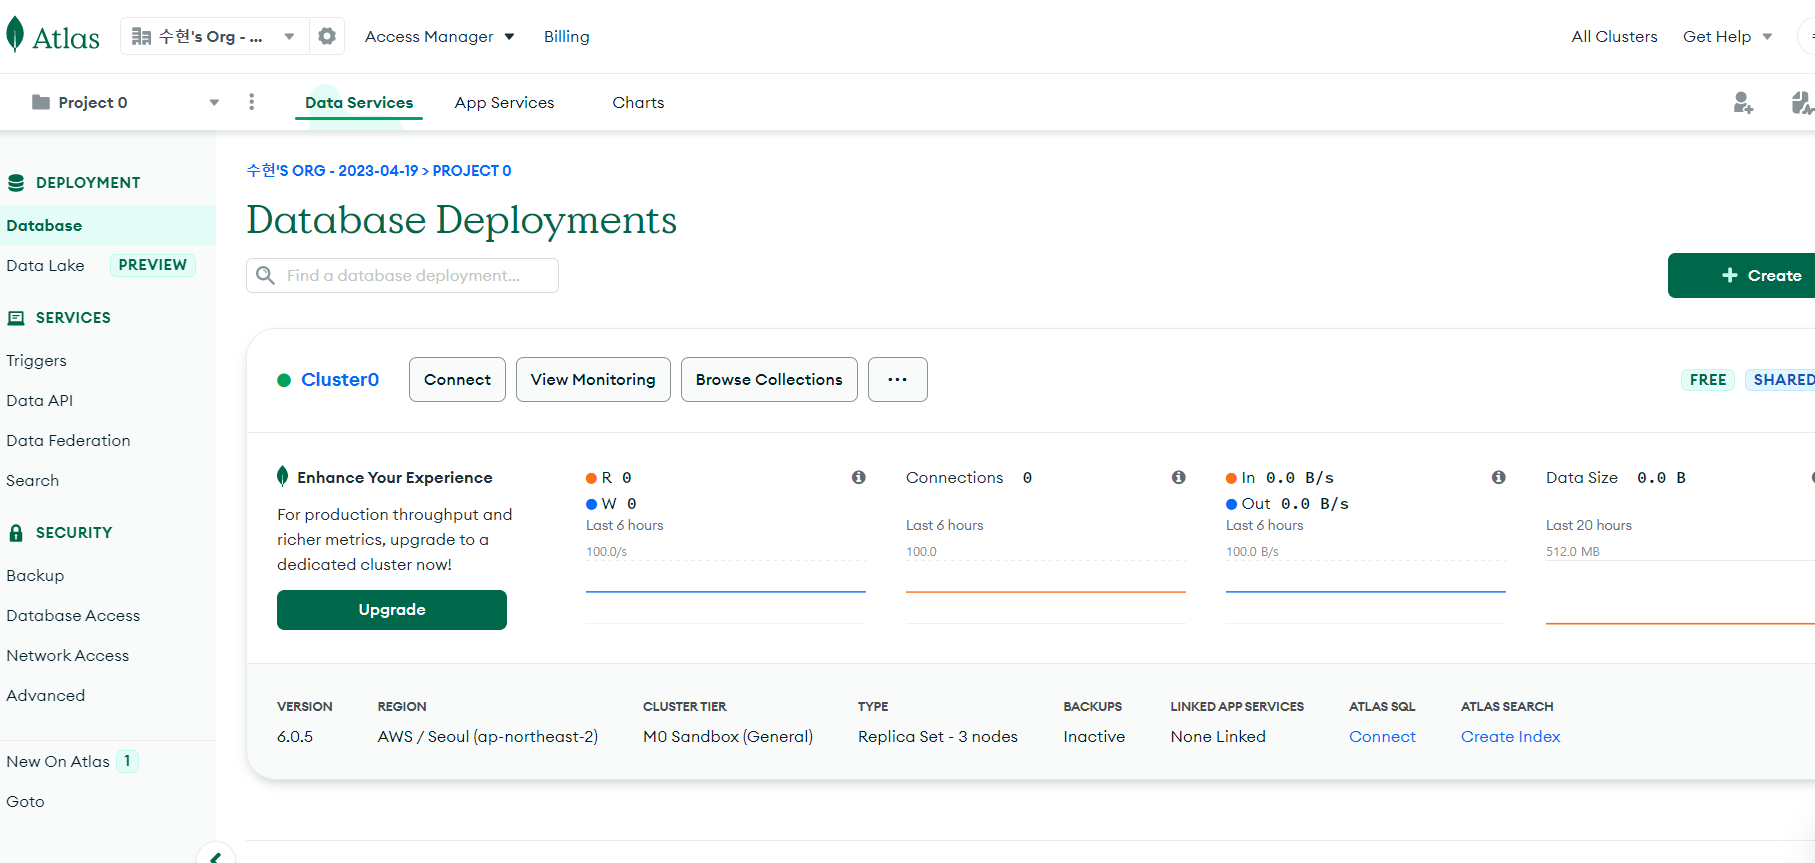Viewport: 1815px width, 863px height.
Task: Click the PREVIEW badge beside Data Lake
Action: coord(153,265)
